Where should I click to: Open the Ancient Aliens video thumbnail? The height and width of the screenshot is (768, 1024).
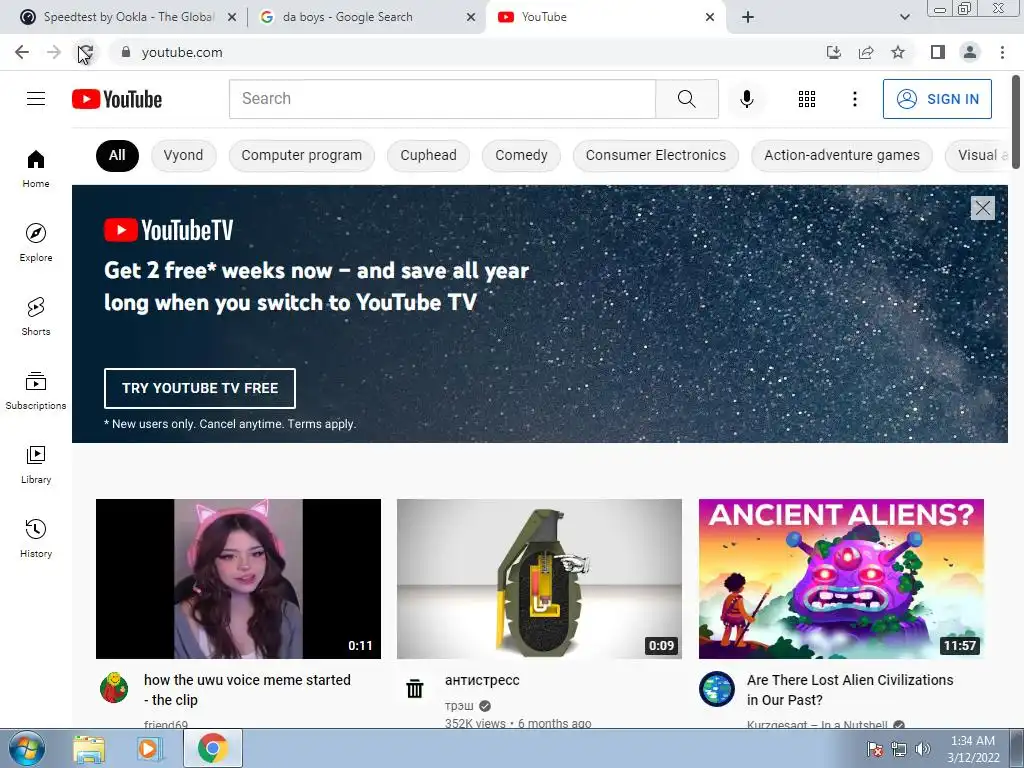point(841,579)
